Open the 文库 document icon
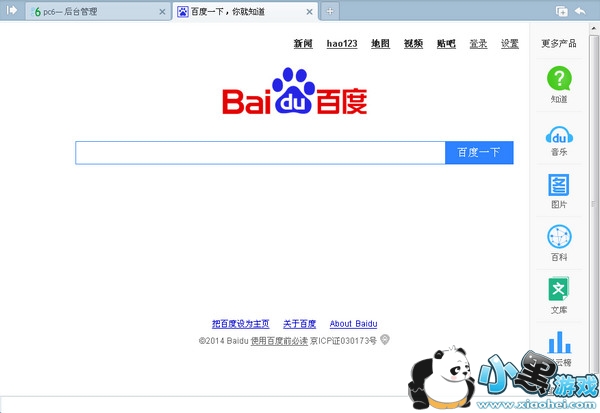The width and height of the screenshot is (600, 413). pos(559,289)
